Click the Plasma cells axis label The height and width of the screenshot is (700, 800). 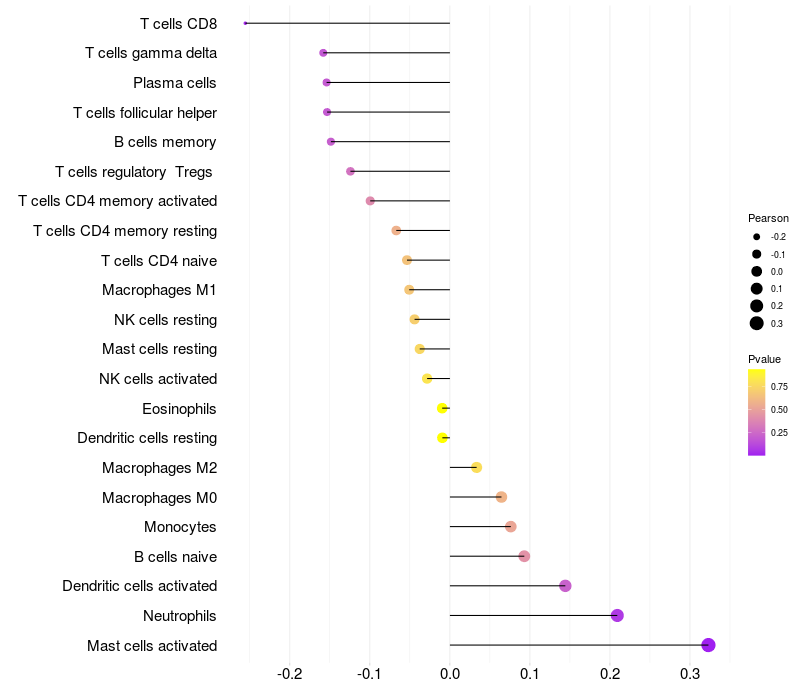[175, 83]
